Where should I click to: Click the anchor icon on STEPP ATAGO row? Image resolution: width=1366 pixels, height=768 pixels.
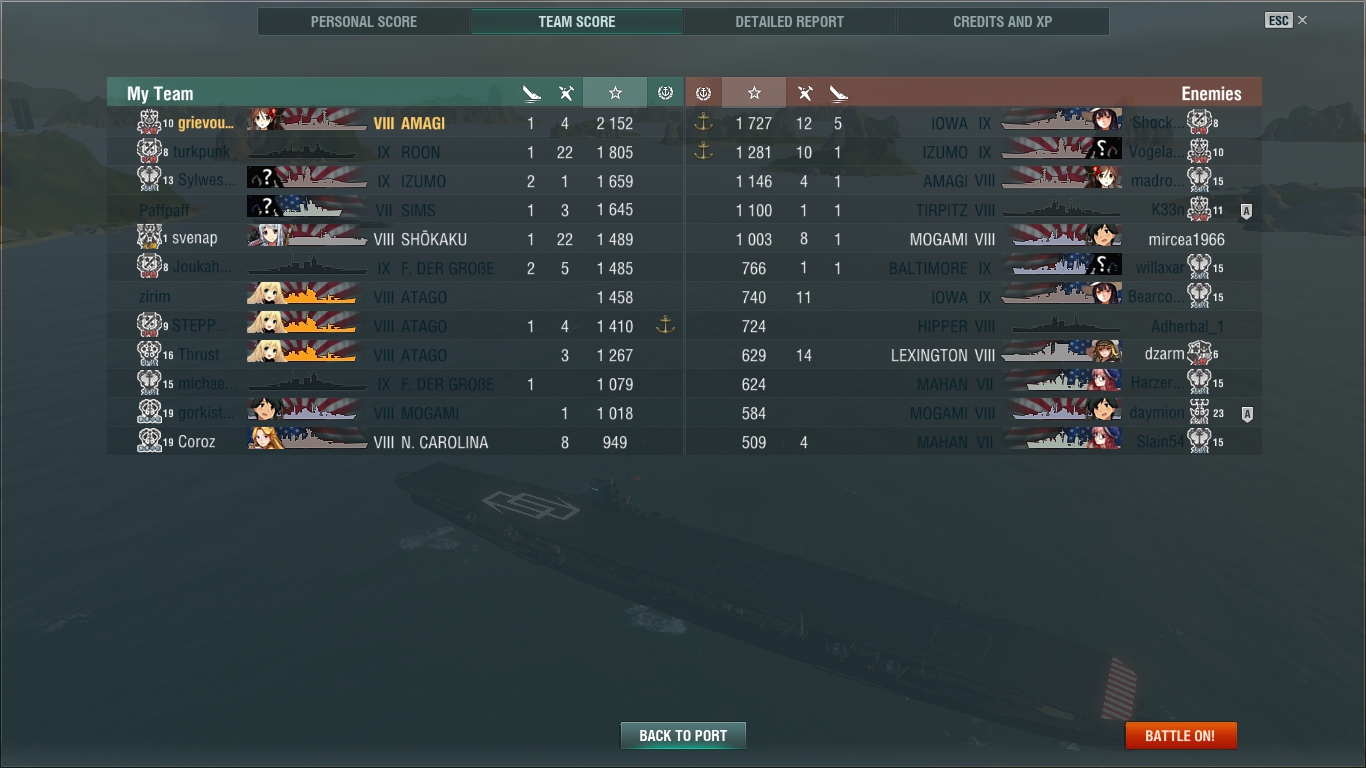tap(665, 325)
